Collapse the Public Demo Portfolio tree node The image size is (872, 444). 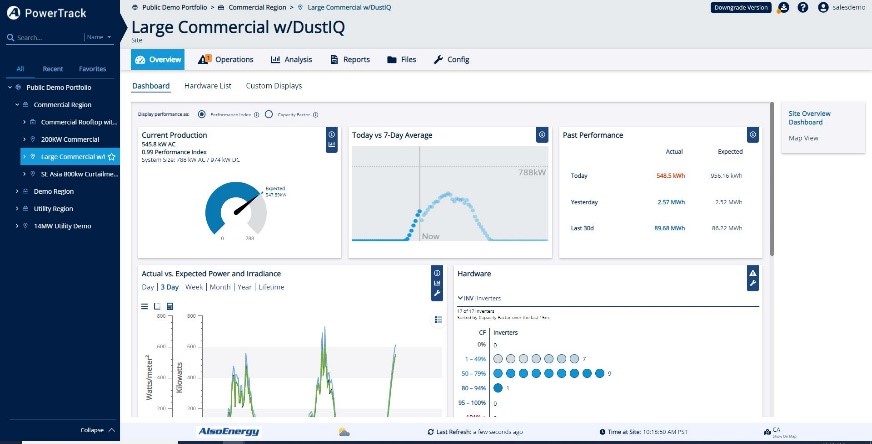pos(9,87)
